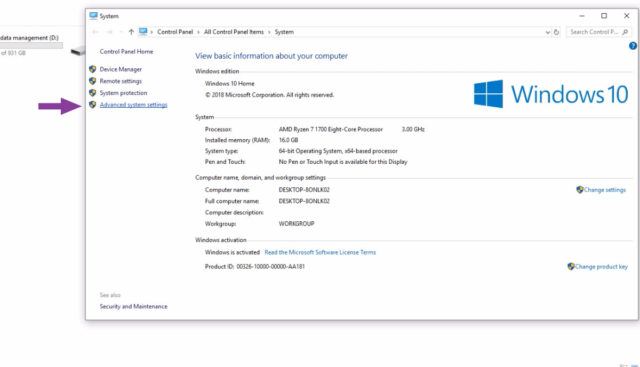The width and height of the screenshot is (640, 367).
Task: Expand chevron after All Control Panel Items
Action: 269,32
